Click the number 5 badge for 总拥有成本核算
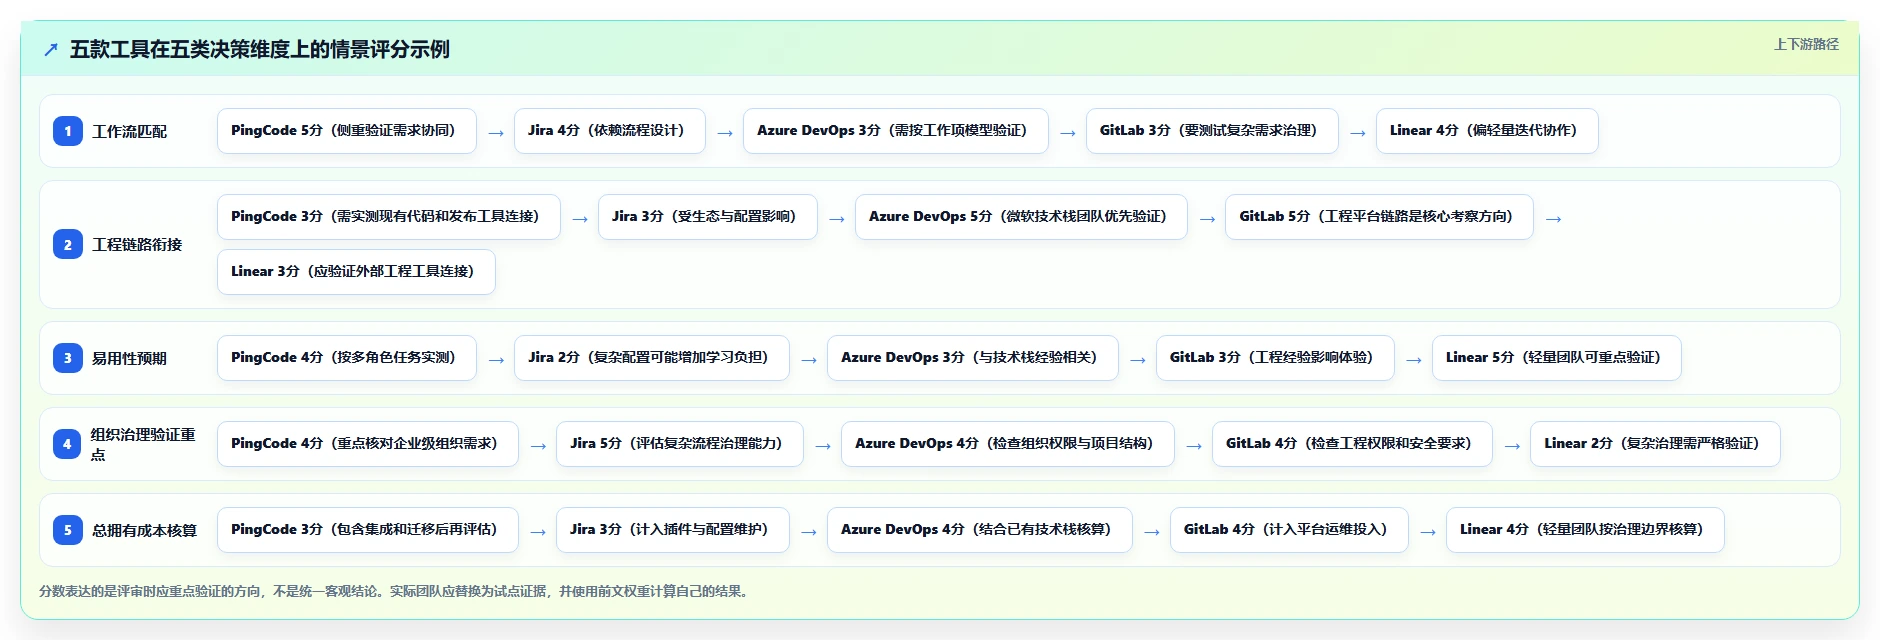 click(68, 530)
